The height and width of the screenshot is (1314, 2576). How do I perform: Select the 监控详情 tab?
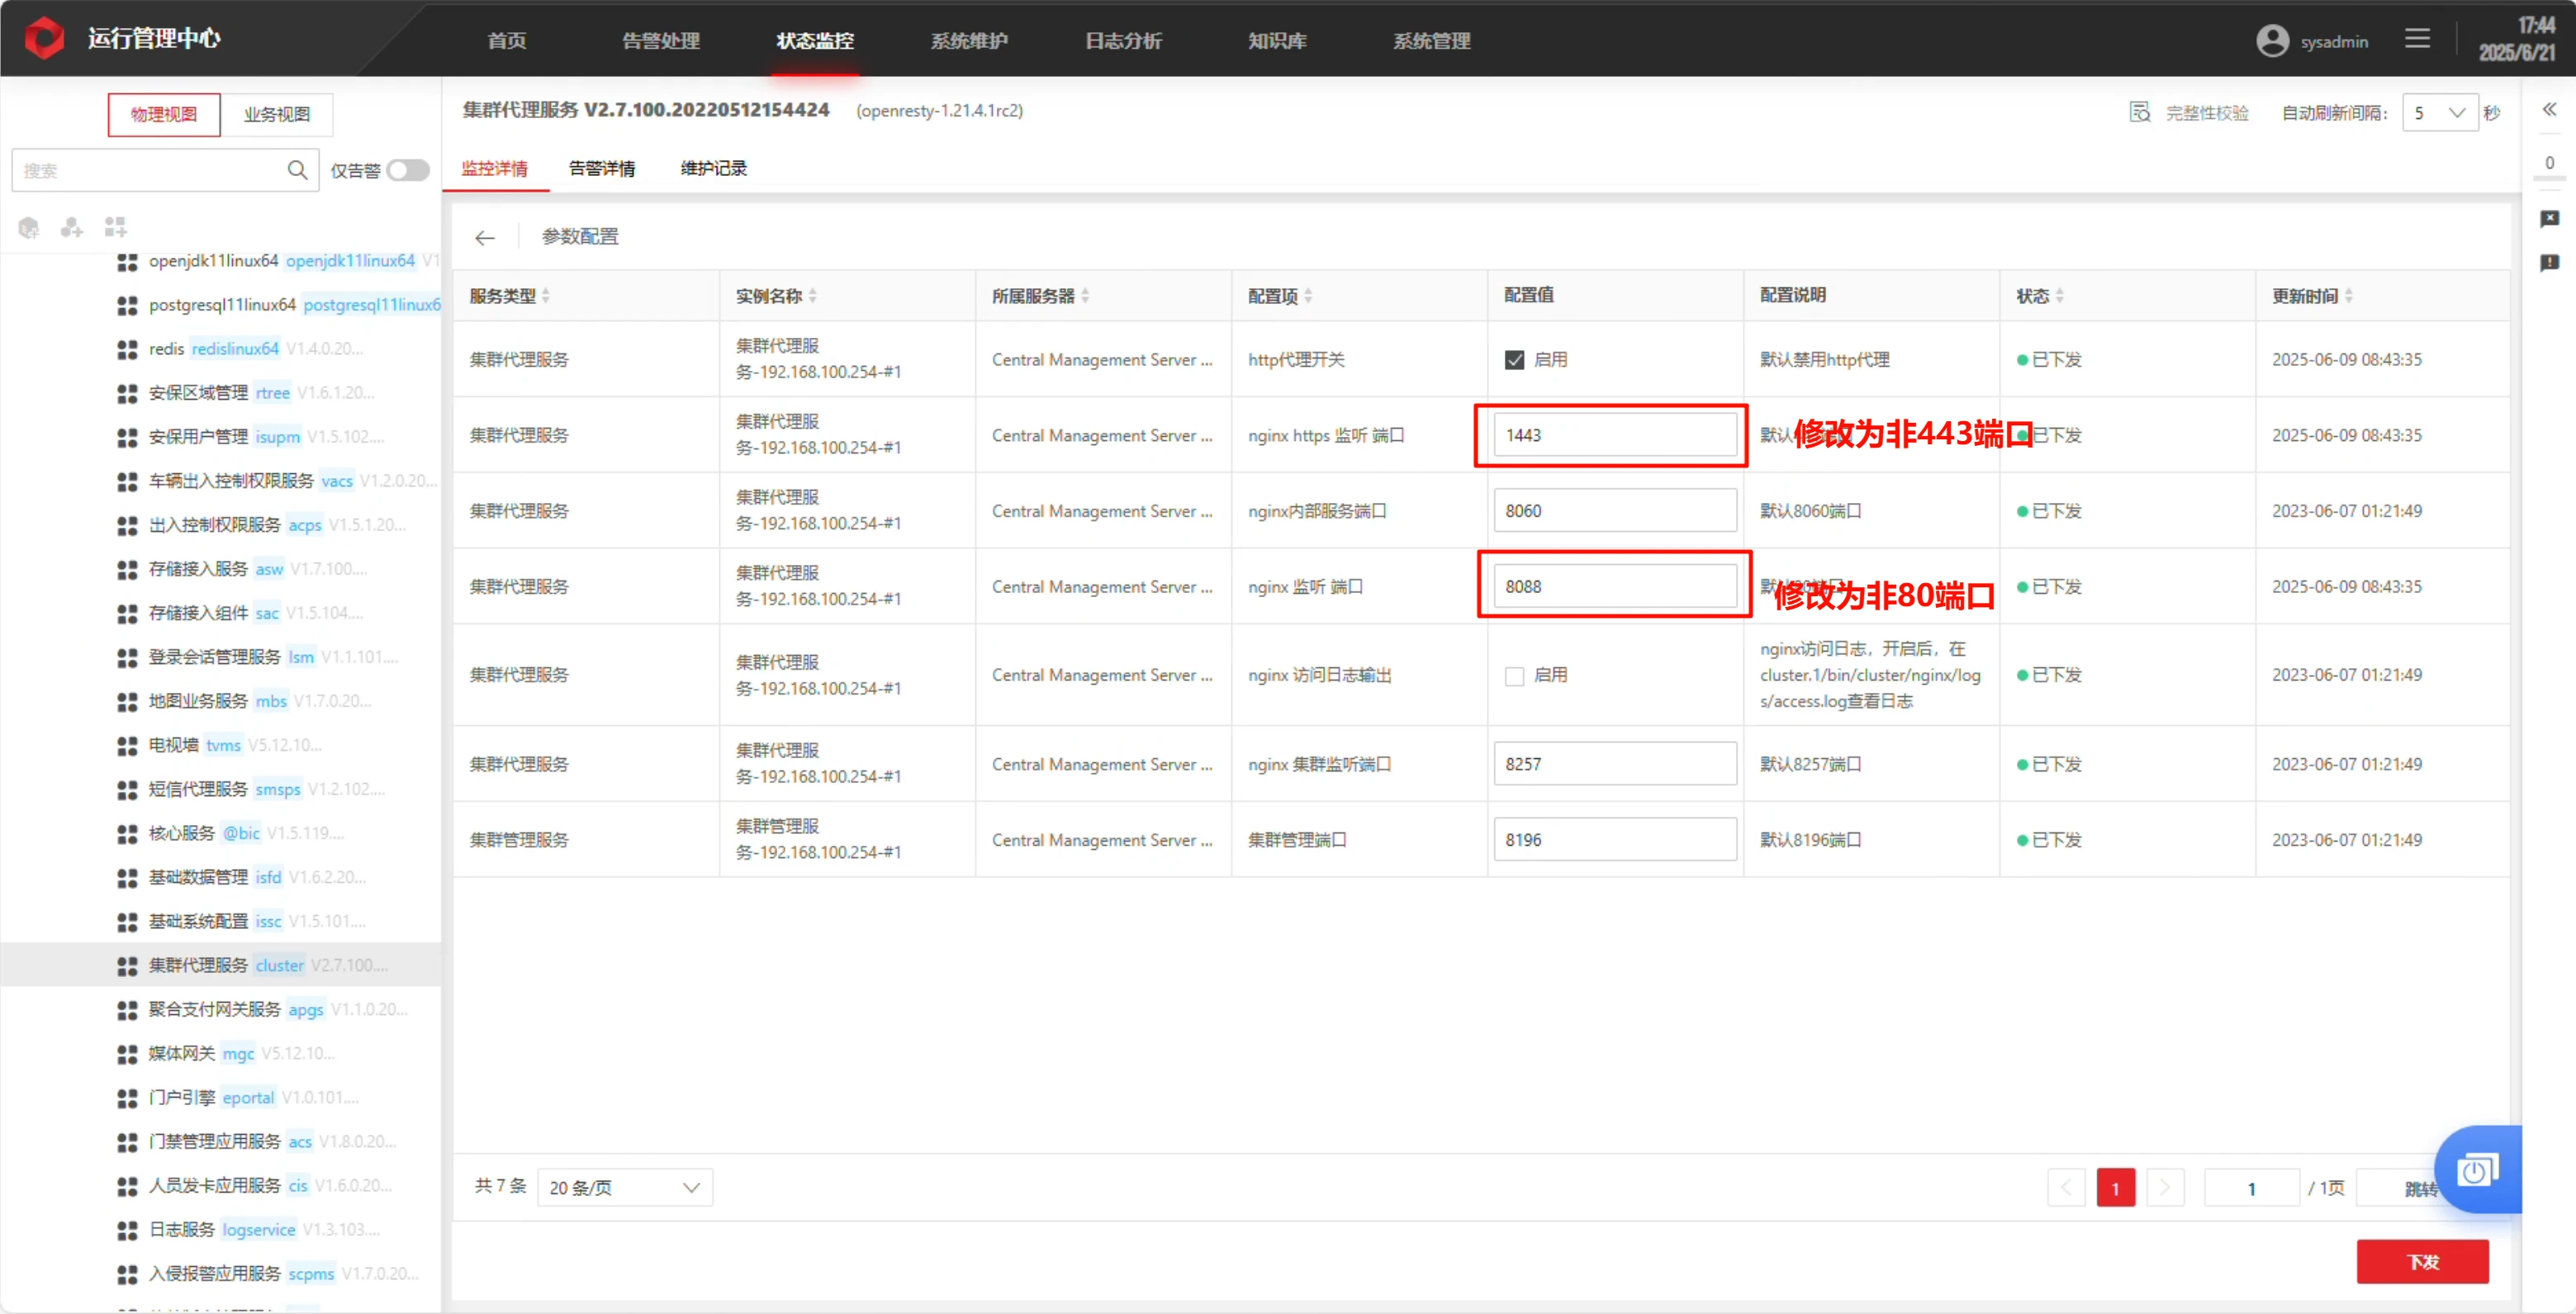point(494,168)
